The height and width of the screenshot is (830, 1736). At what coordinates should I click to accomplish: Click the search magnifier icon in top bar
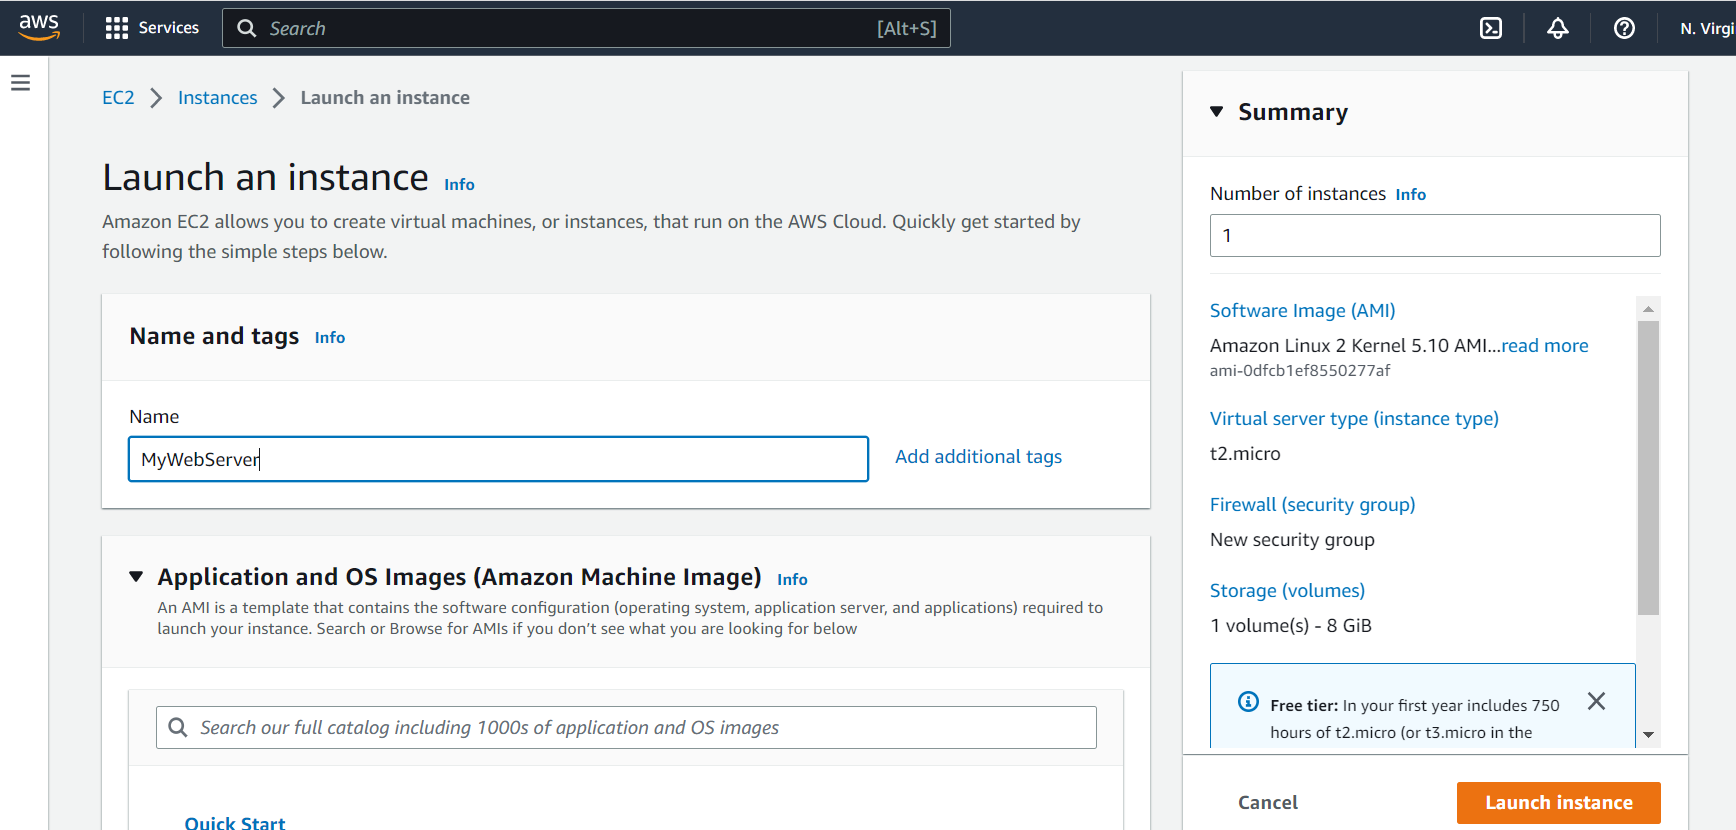click(246, 28)
